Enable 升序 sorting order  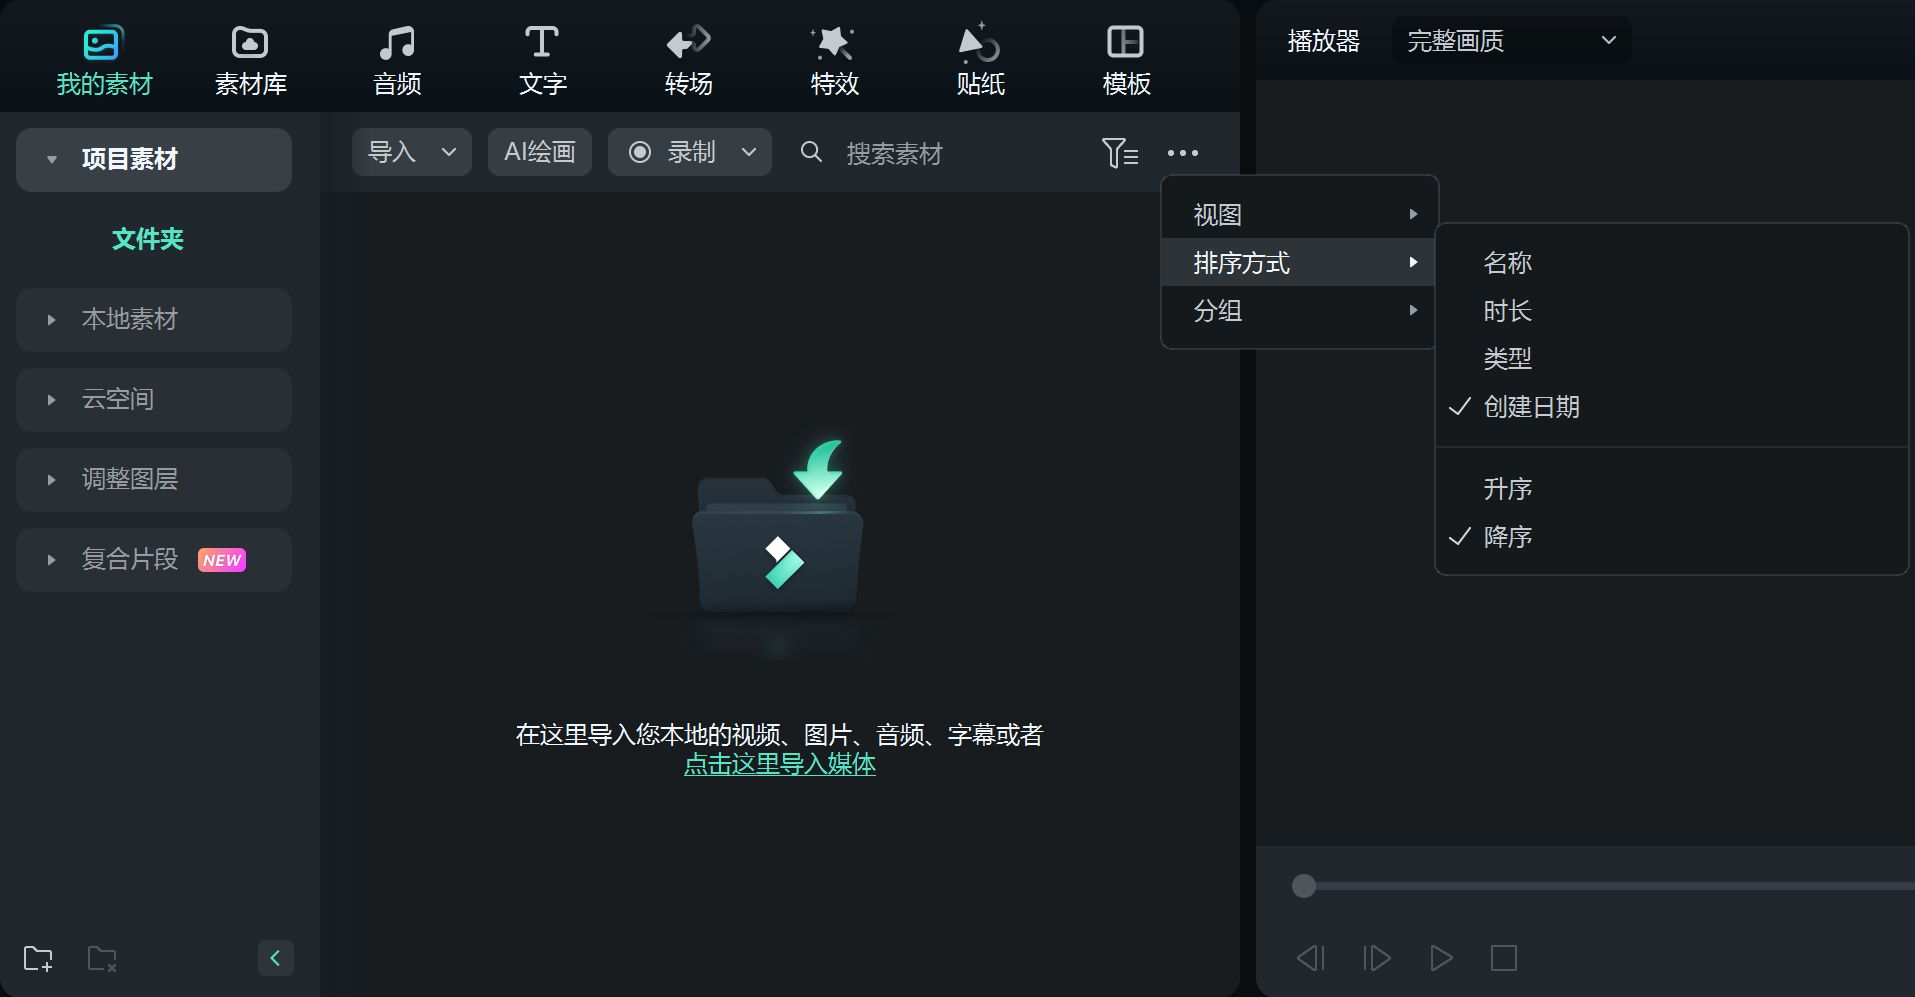point(1508,488)
